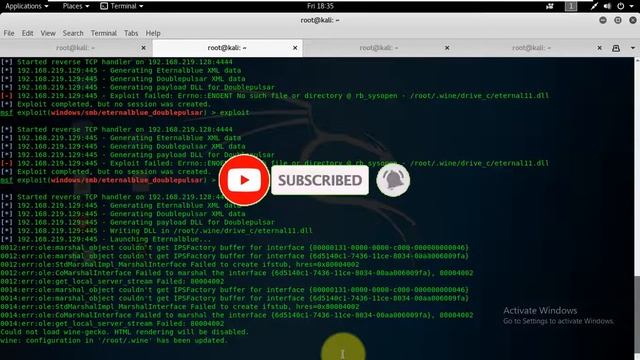Click the root@kali window title text
Image resolution: width=640 pixels, height=360 pixels.
coord(320,20)
